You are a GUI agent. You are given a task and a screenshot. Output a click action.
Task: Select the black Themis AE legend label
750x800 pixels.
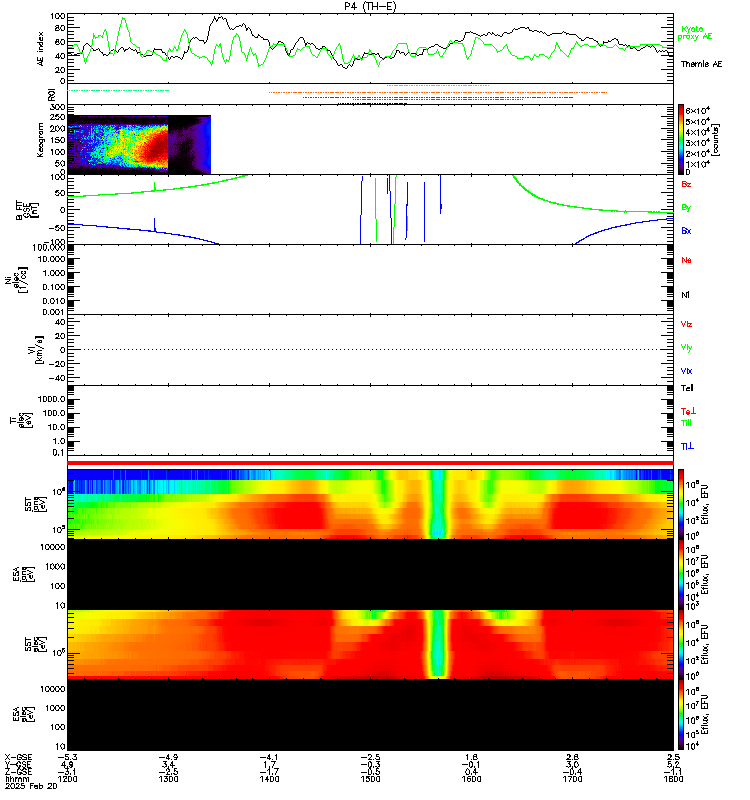click(702, 64)
